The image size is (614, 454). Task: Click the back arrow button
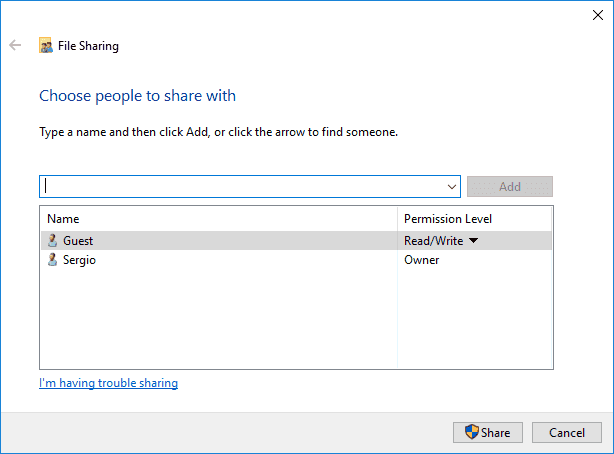15,45
